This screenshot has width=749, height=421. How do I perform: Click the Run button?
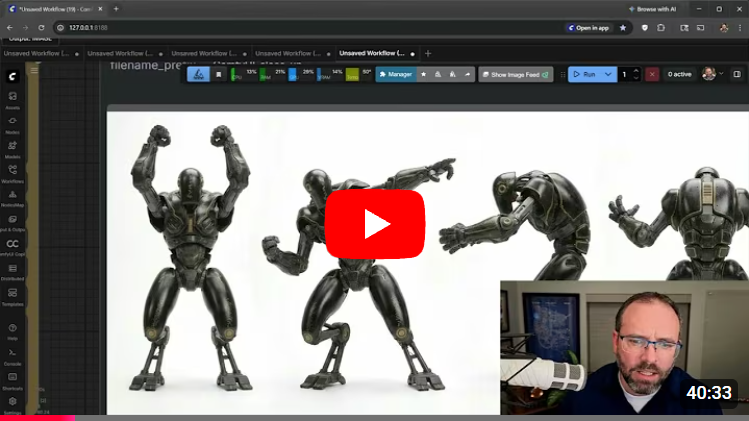click(x=584, y=74)
